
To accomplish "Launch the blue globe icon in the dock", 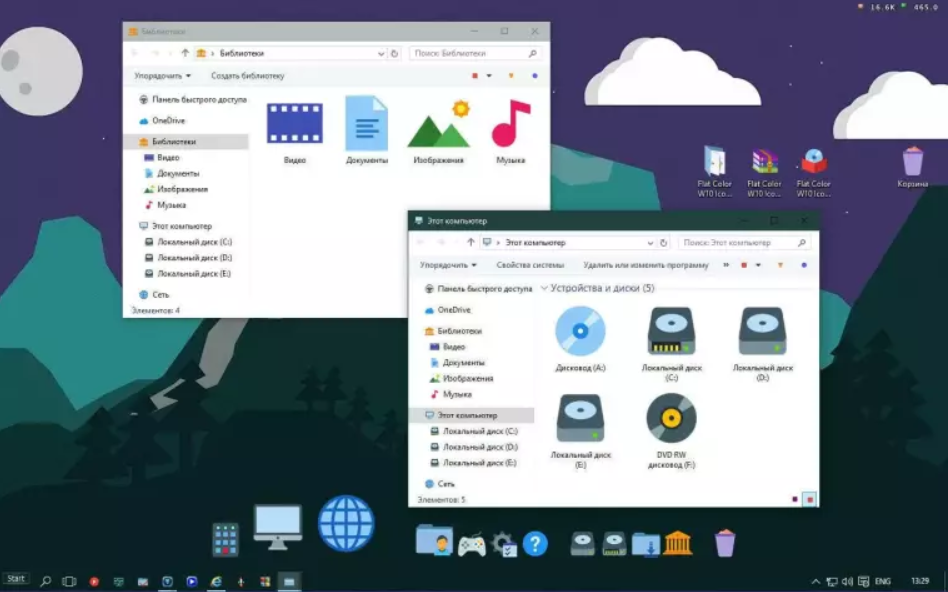I will (x=346, y=523).
